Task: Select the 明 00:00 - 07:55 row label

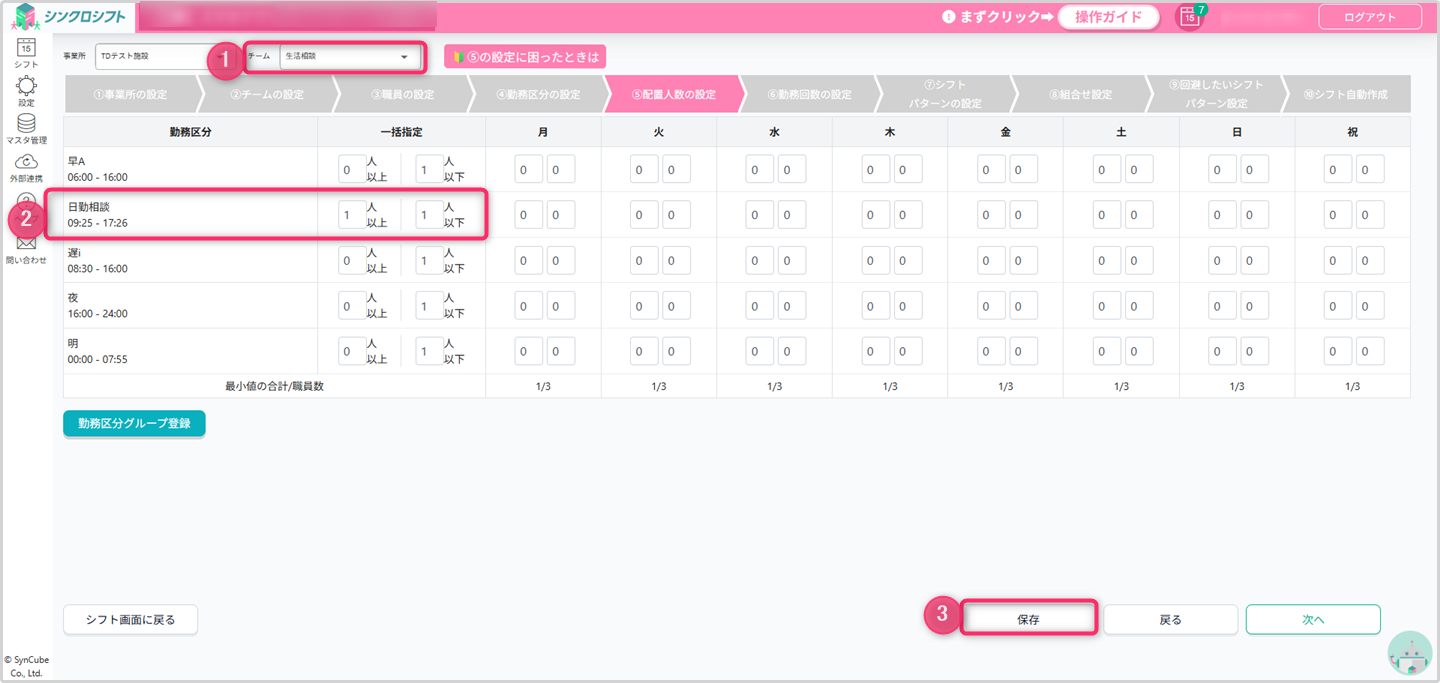Action: (98, 352)
